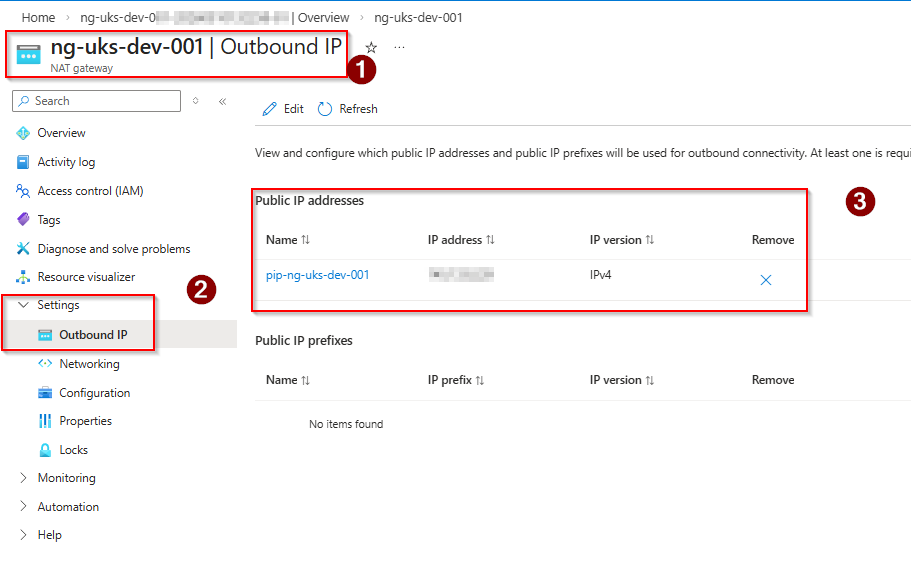Sort by IP prefix column arrows
Viewport: 911px width, 568px height.
[480, 380]
